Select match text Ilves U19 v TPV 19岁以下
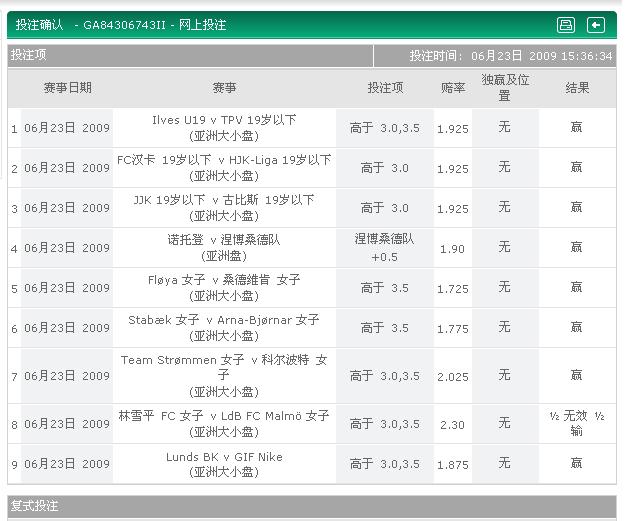This screenshot has width=635, height=521. [224, 120]
